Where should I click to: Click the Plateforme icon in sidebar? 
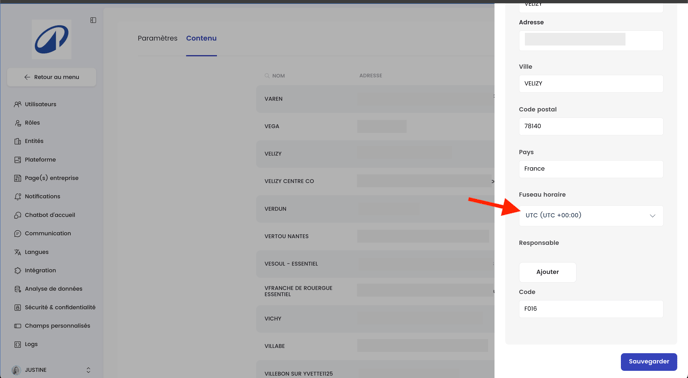pyautogui.click(x=17, y=160)
